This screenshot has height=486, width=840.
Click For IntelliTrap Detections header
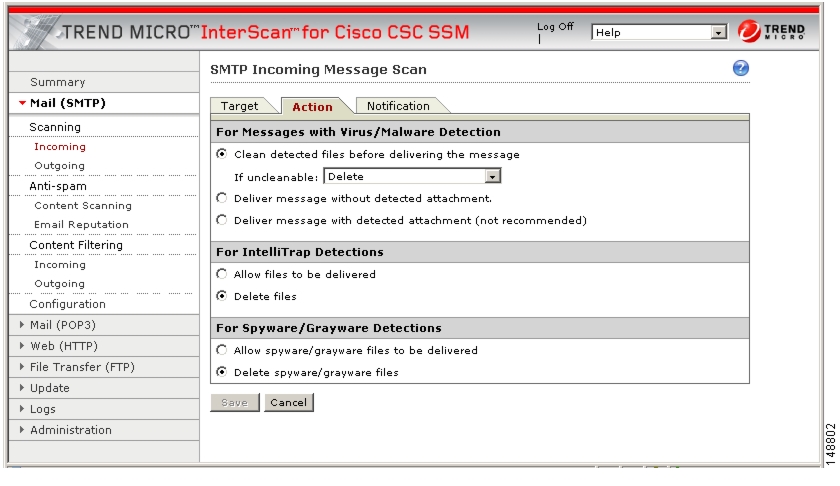pos(300,252)
